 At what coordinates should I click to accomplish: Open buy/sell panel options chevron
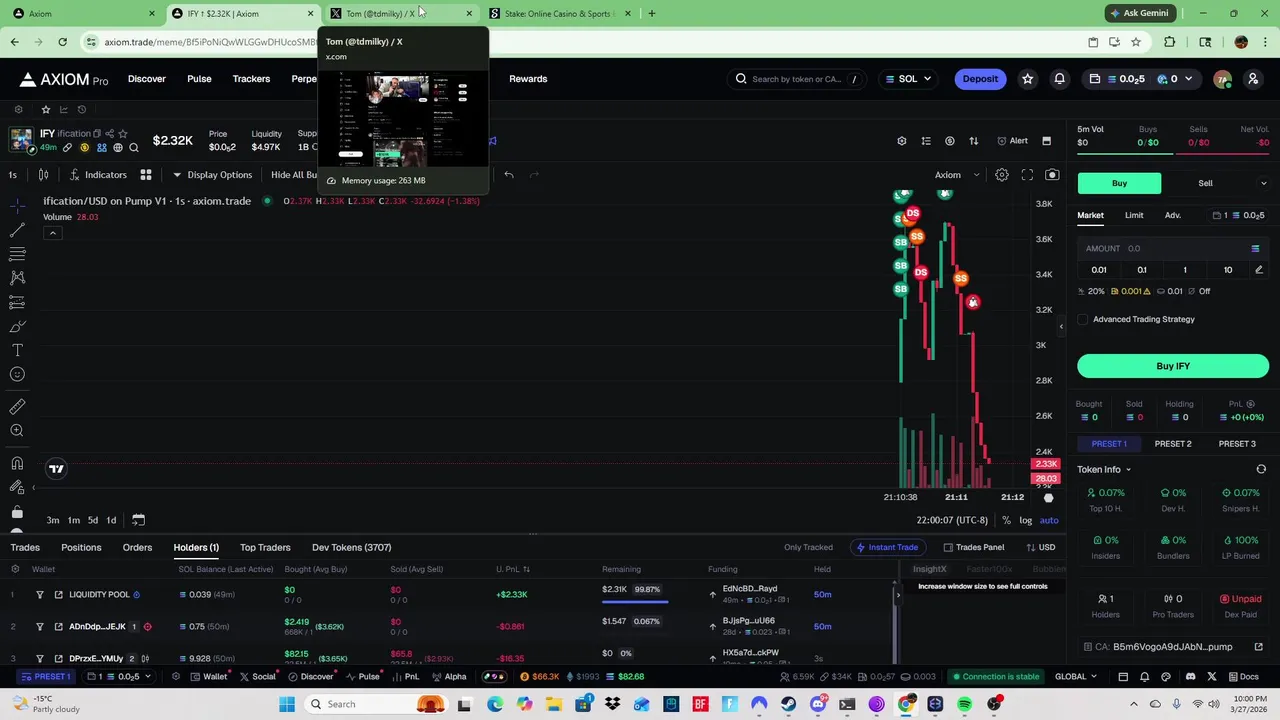point(1263,184)
